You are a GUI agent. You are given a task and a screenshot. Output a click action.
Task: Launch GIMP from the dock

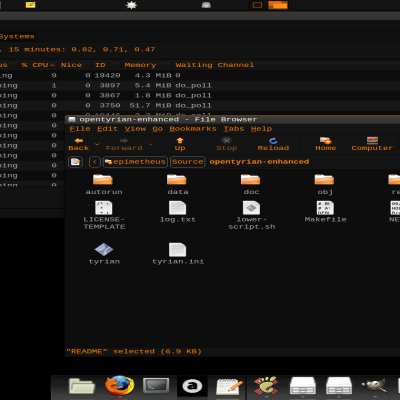[375, 386]
